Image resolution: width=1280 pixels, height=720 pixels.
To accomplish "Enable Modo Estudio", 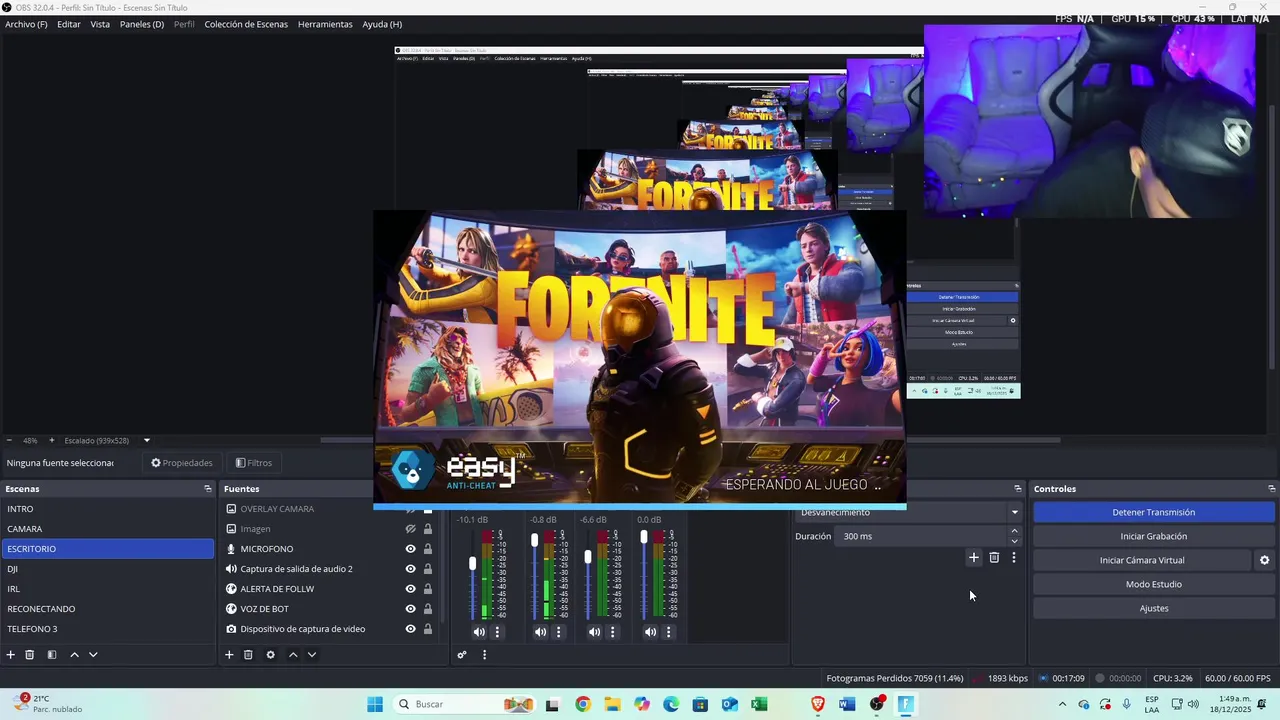I will pyautogui.click(x=1153, y=584).
